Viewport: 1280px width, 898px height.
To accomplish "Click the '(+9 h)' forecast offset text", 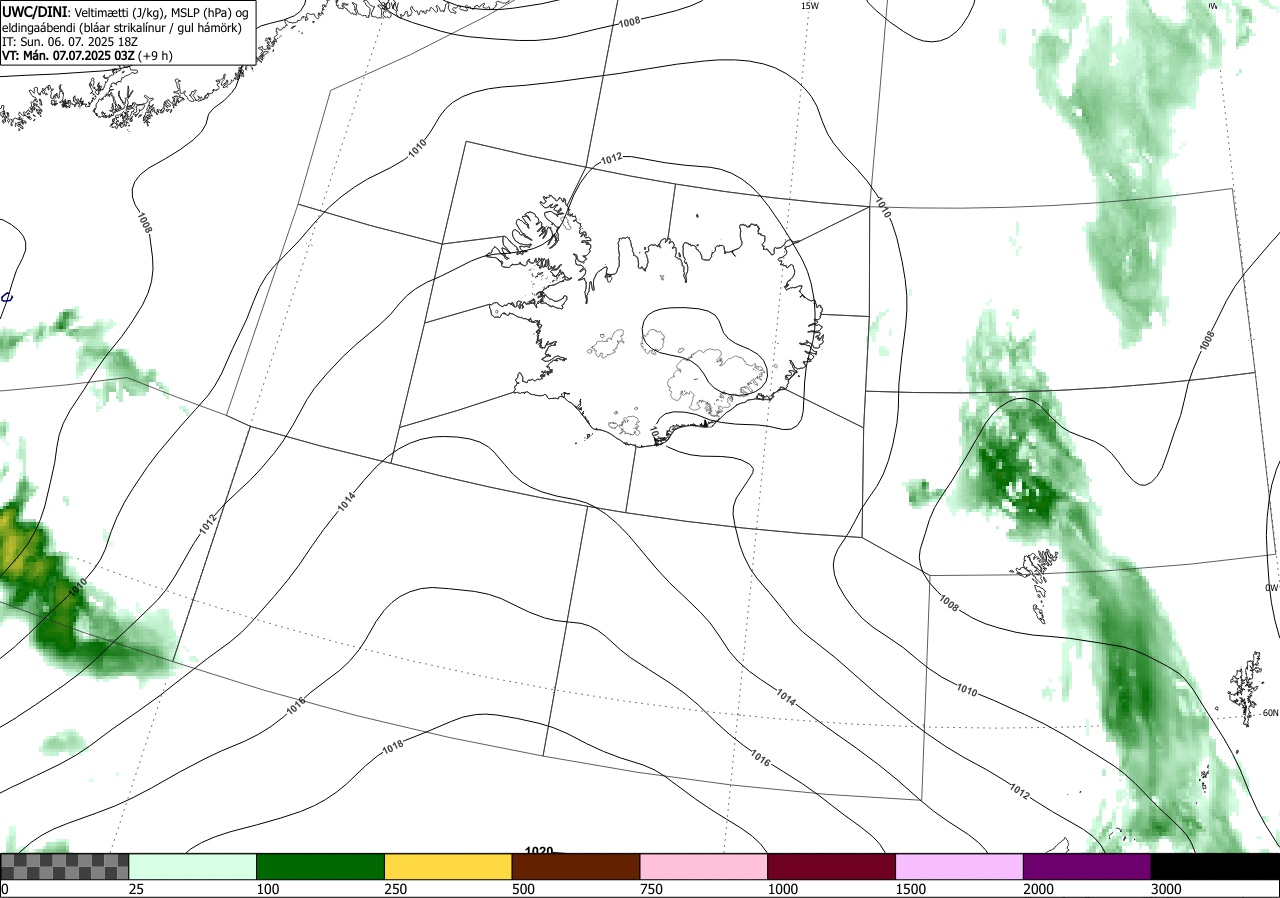I will point(155,56).
